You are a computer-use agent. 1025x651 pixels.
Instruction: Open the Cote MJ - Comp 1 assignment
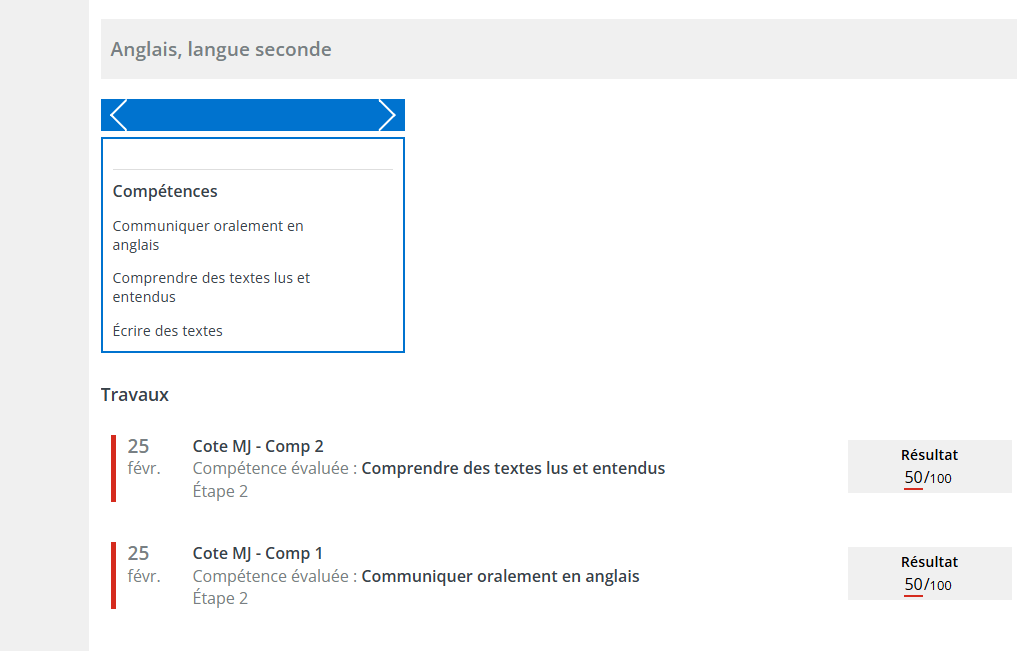pyautogui.click(x=258, y=553)
